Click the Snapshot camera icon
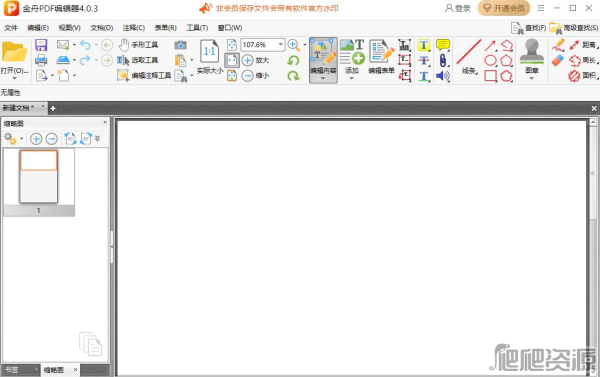Screen dimensions: 600x377 (x=181, y=45)
